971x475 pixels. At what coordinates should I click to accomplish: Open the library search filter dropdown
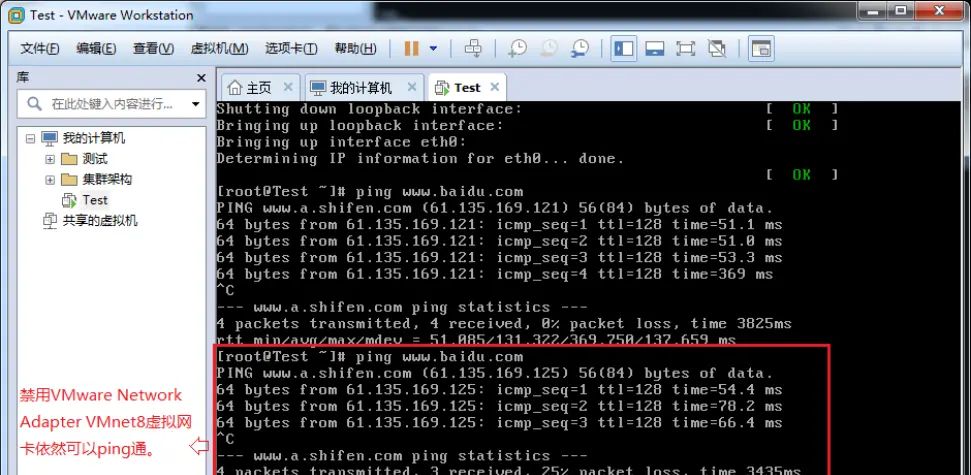tap(196, 104)
